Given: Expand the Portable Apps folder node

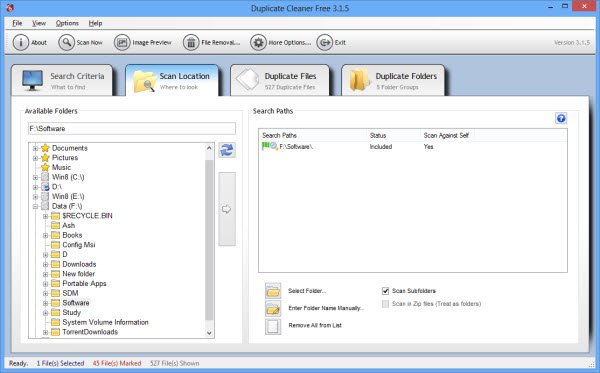Looking at the screenshot, I should point(46,284).
